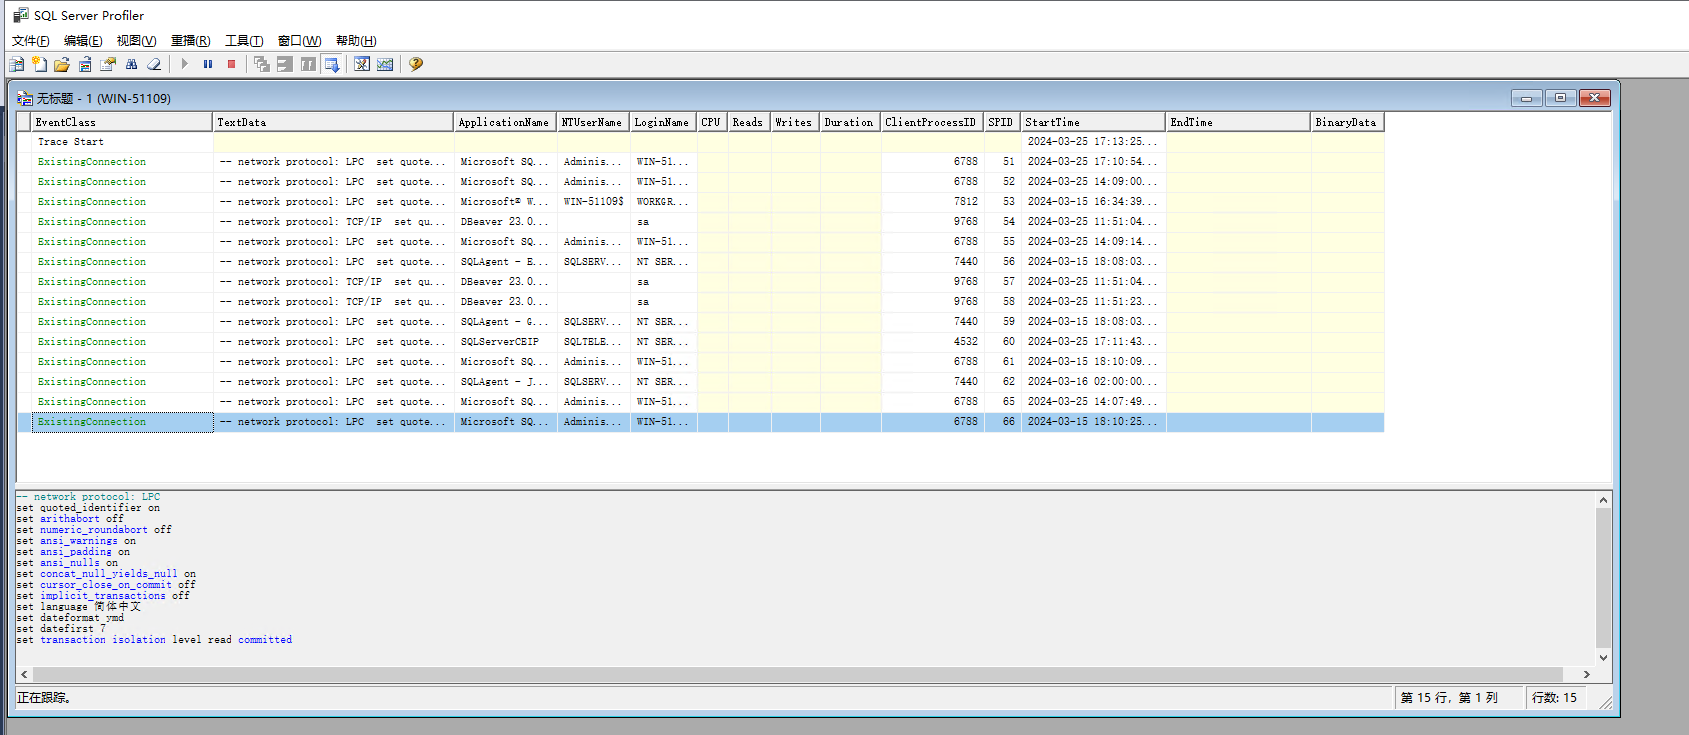Click the SPID column header
The image size is (1689, 735).
(1002, 122)
